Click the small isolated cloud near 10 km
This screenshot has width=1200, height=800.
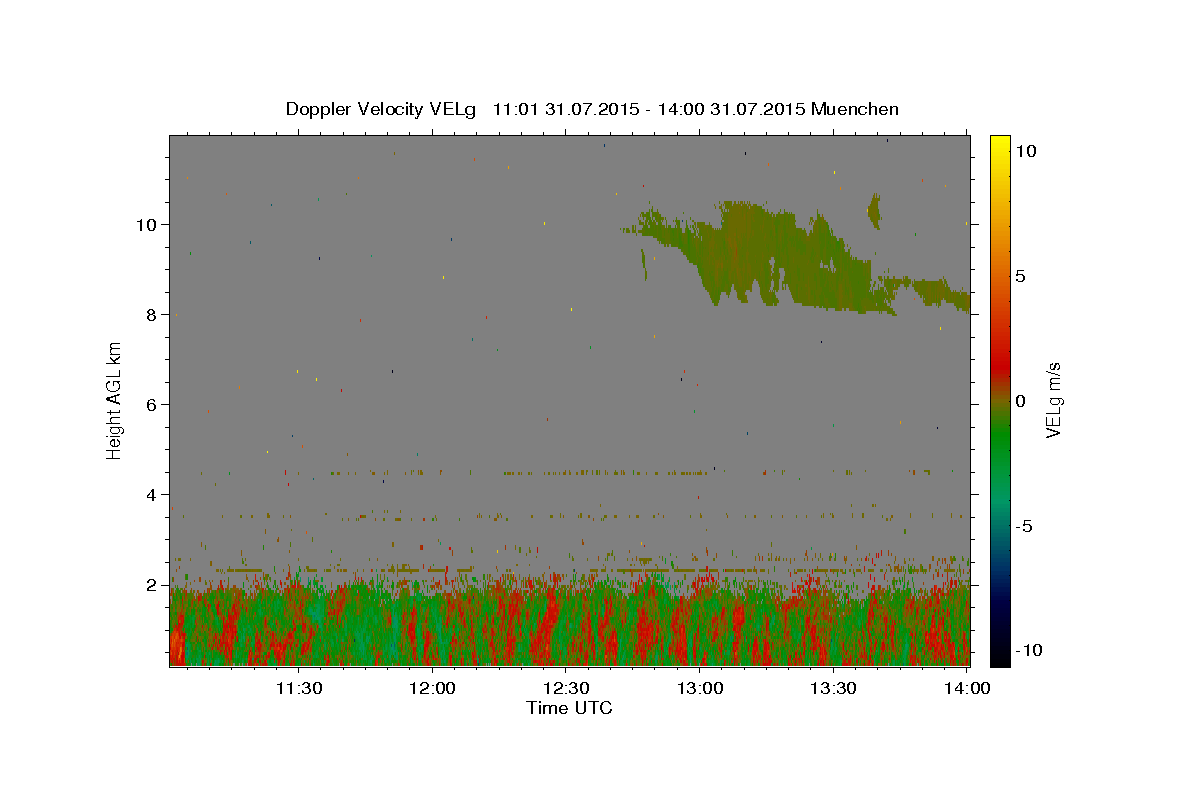point(874,210)
